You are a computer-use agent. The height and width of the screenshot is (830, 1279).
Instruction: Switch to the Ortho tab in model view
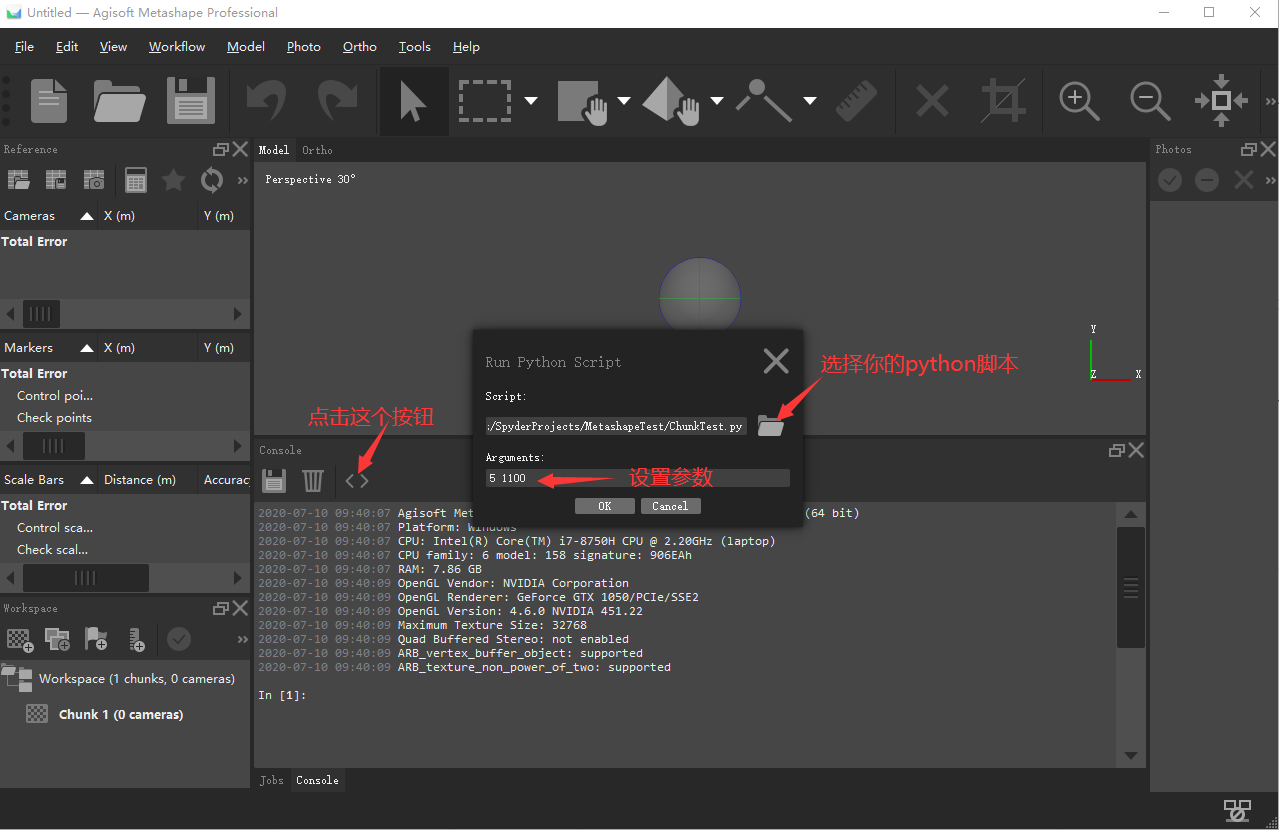click(316, 150)
